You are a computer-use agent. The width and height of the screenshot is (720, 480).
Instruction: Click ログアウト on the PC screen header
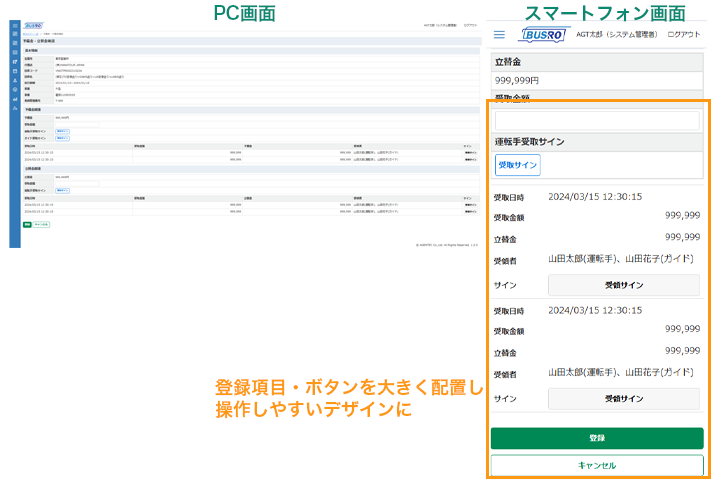coord(470,25)
